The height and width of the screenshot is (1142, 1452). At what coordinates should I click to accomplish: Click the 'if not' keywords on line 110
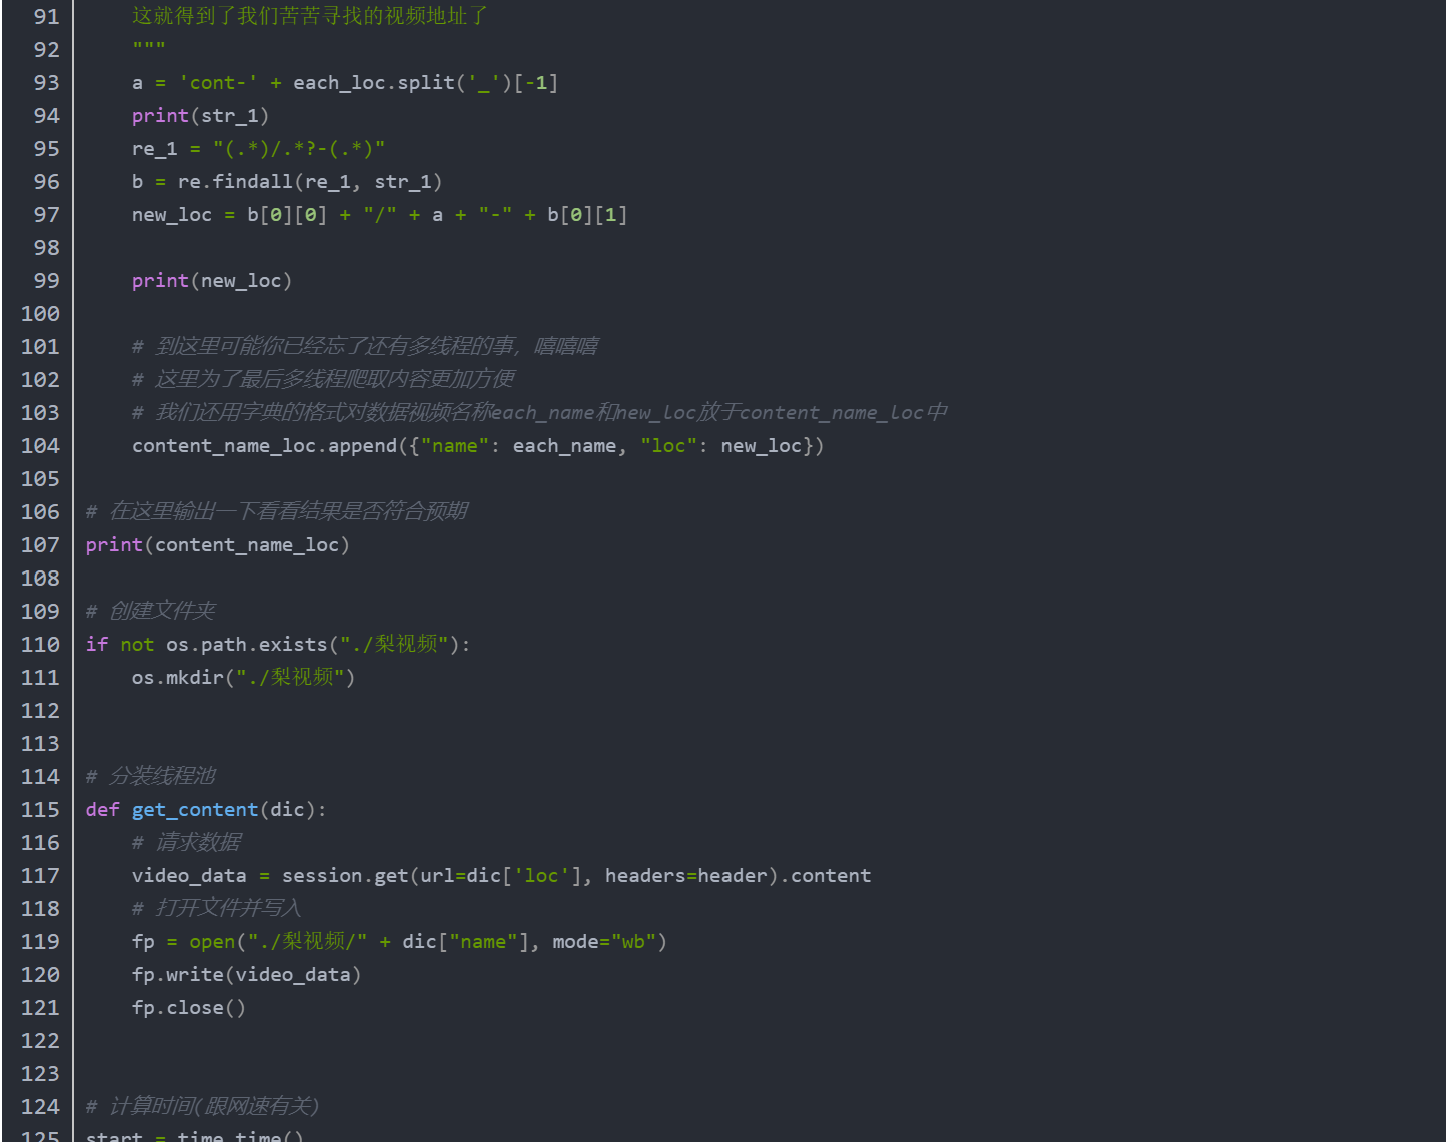(120, 645)
